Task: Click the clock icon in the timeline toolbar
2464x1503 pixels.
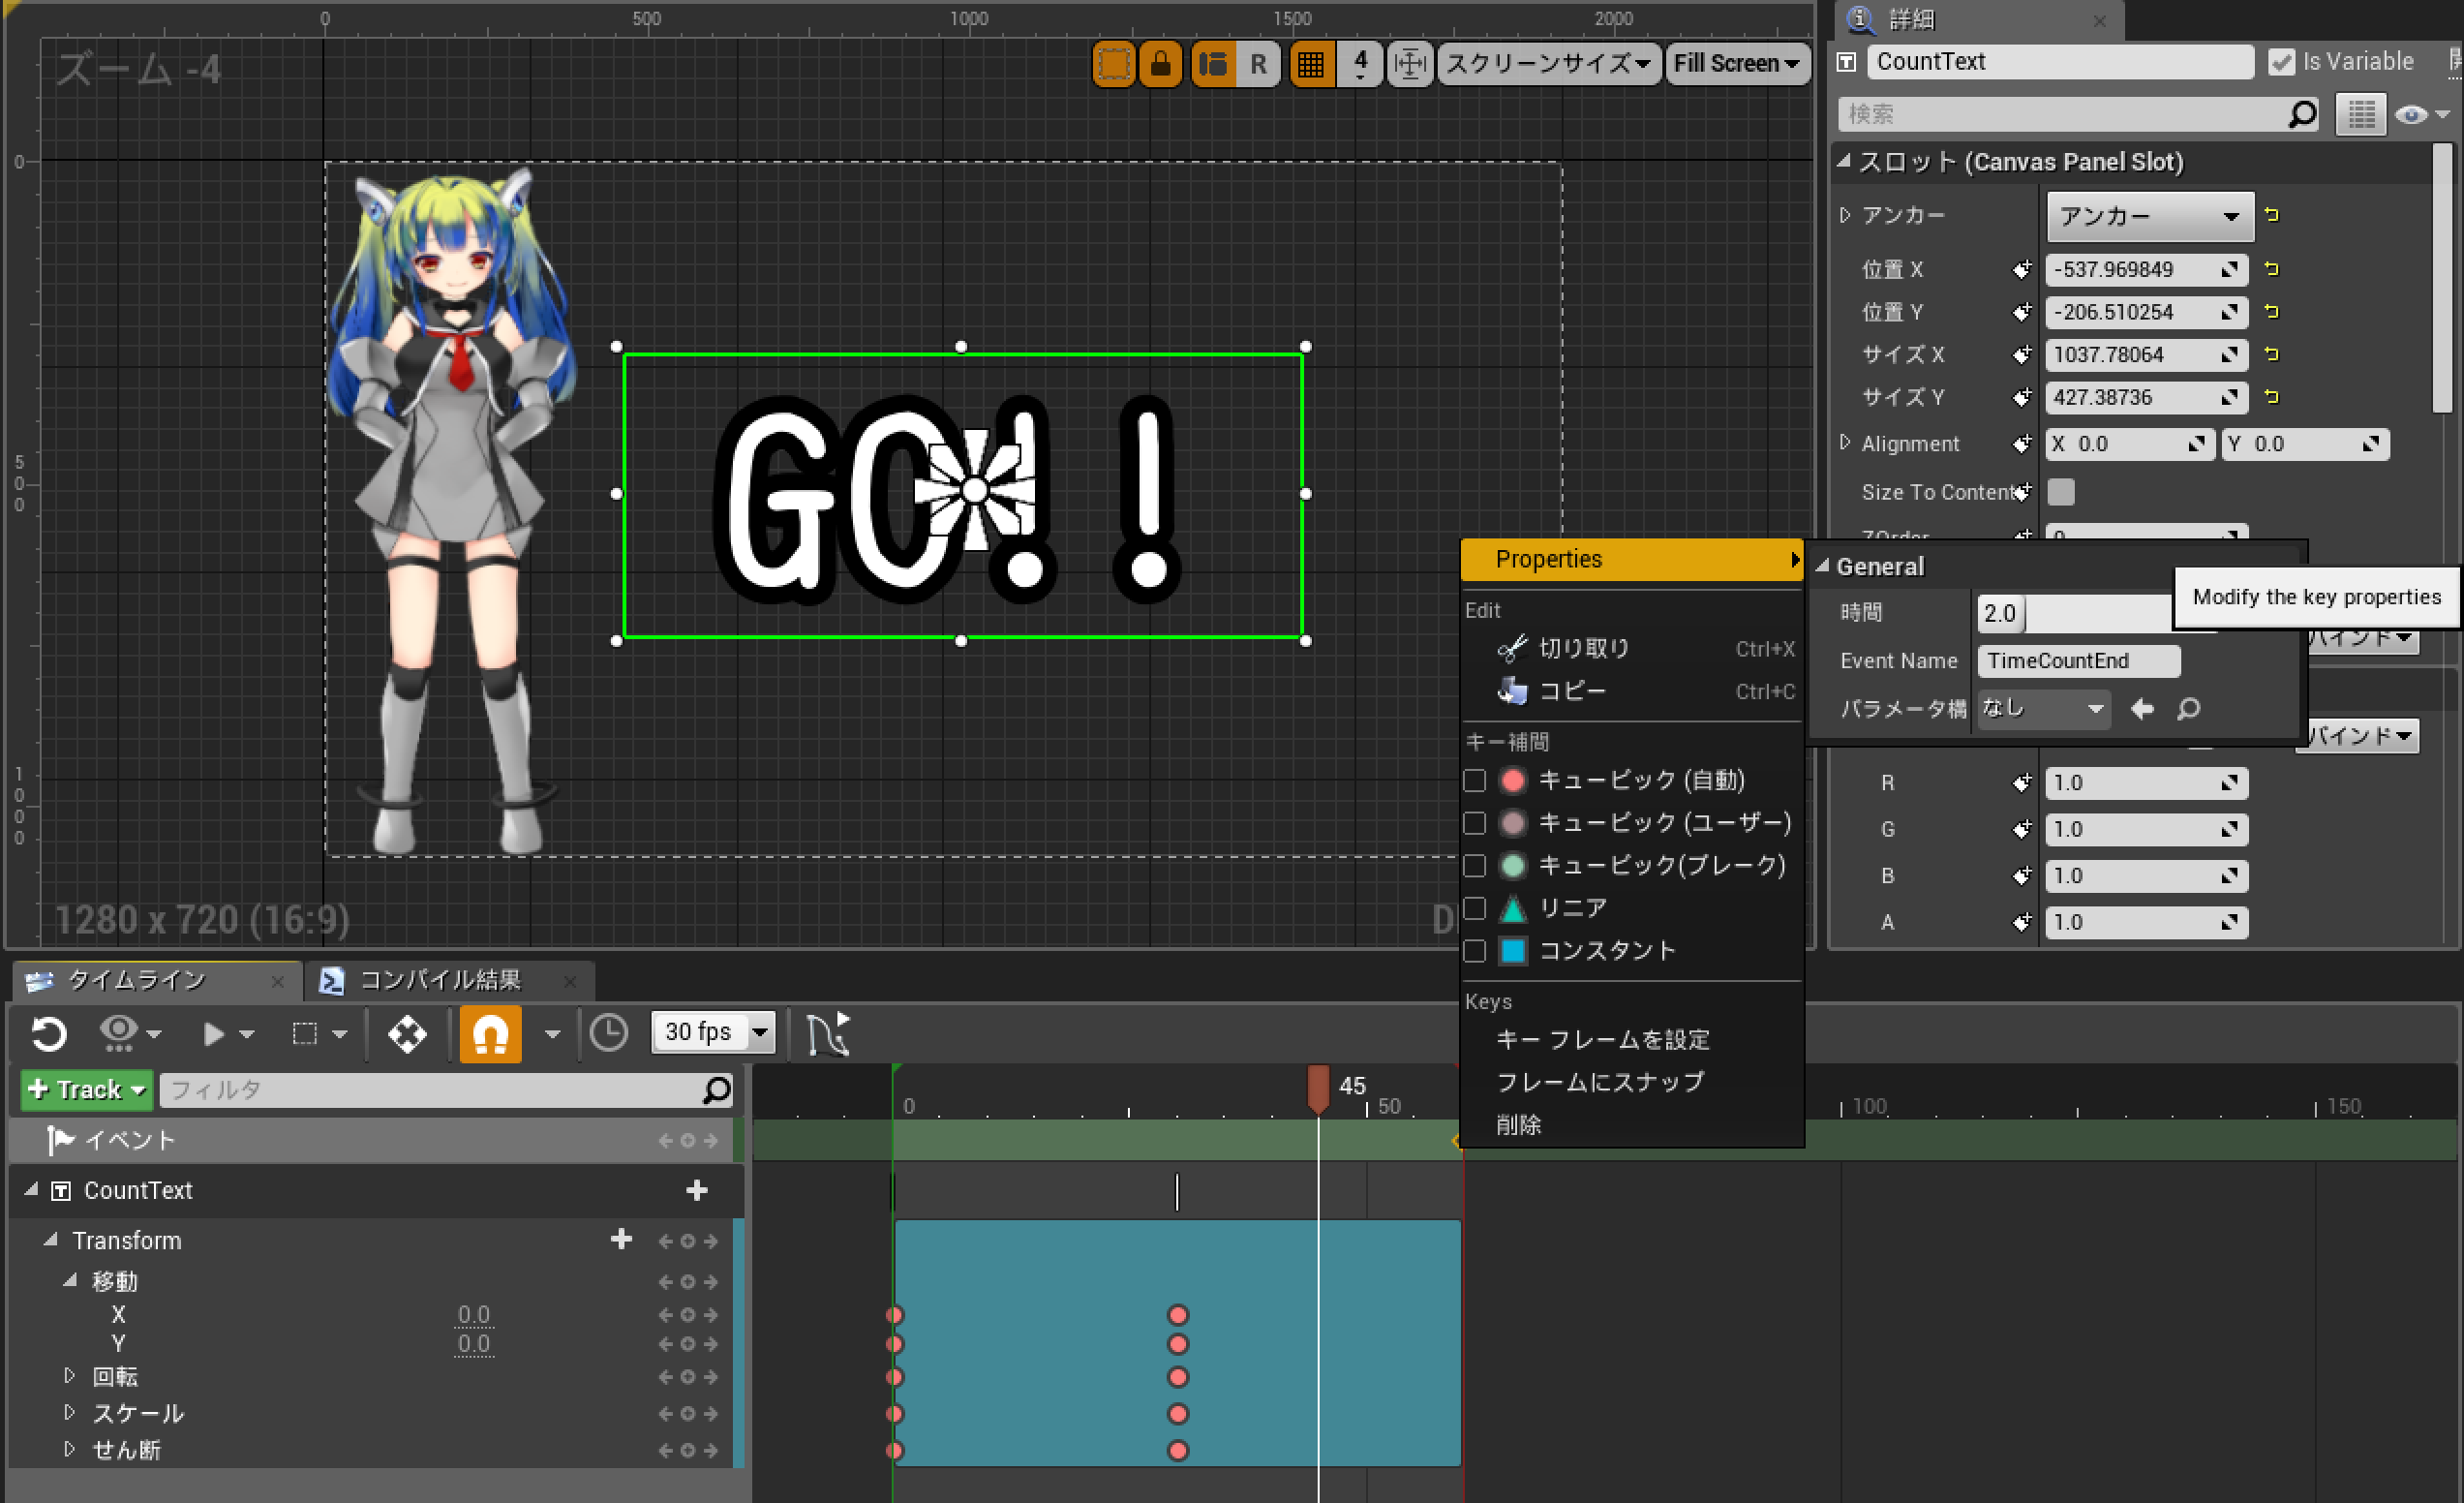Action: (x=610, y=1034)
